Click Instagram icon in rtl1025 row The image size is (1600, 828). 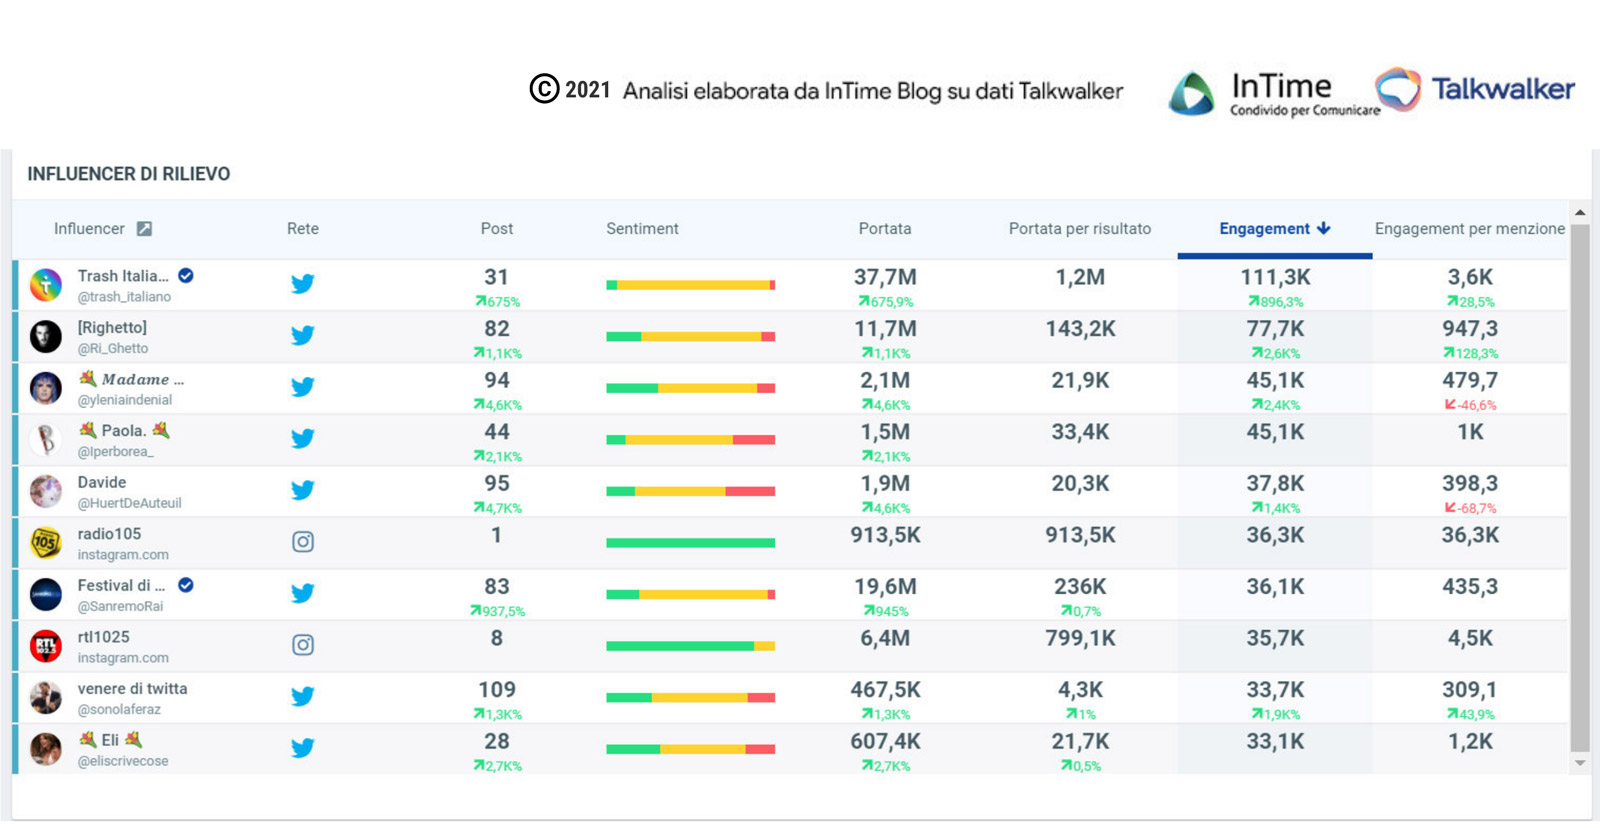303,645
